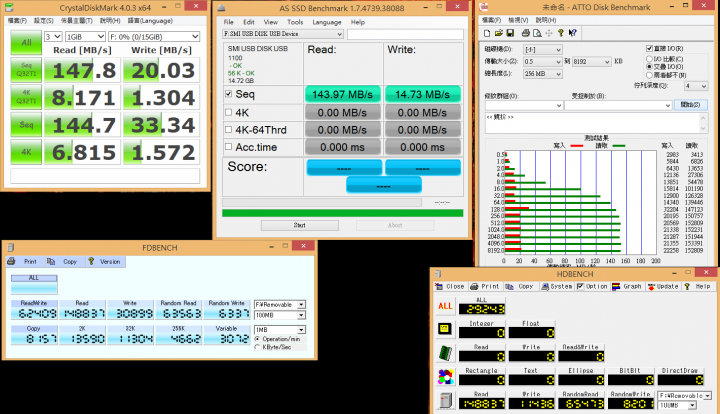Click Print in the HDBENCH toolbar
This screenshot has height=414, width=720.
pos(485,286)
